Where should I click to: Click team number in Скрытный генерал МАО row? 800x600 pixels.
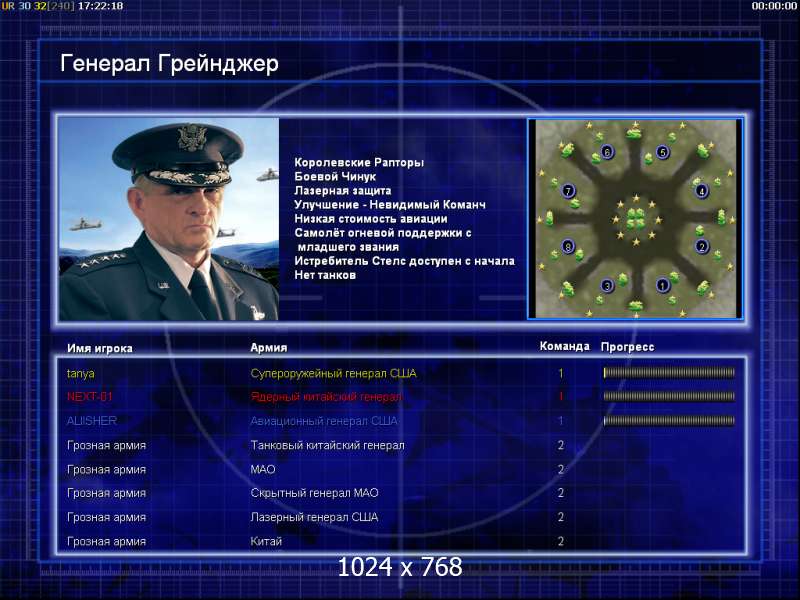pos(561,493)
